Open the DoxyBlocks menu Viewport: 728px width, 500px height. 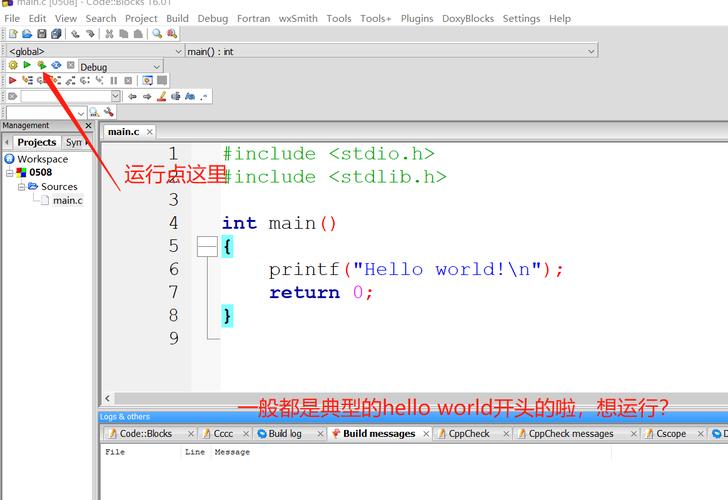pos(468,19)
